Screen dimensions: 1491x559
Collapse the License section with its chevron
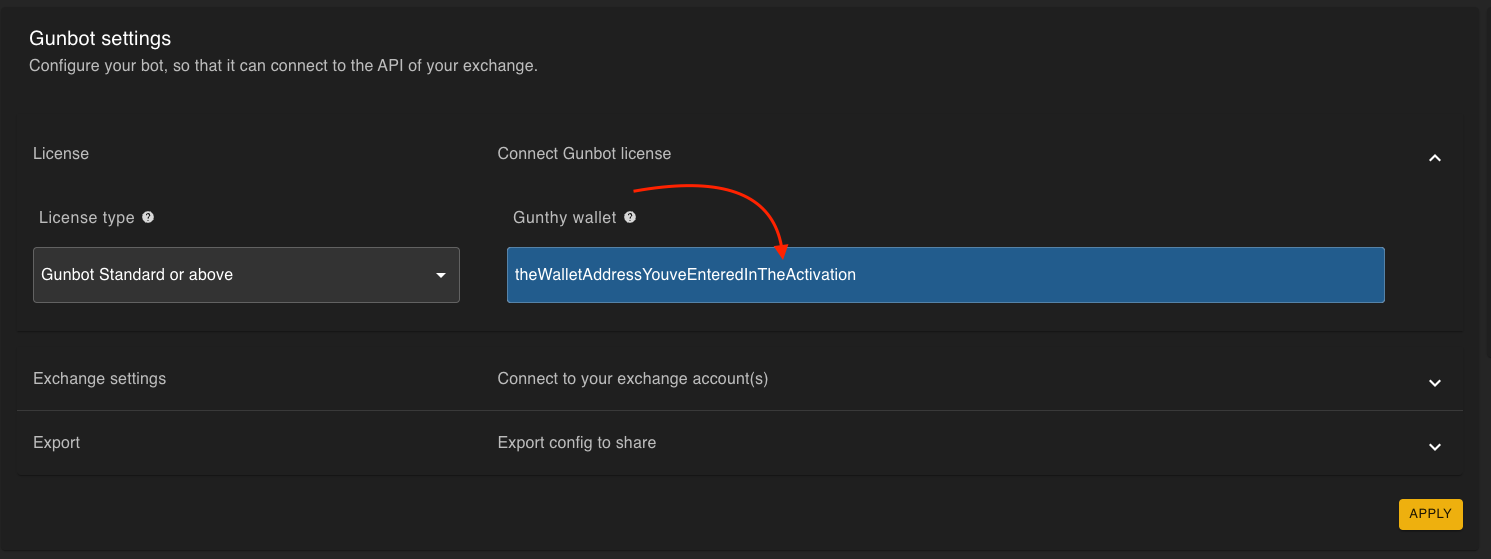(1435, 158)
